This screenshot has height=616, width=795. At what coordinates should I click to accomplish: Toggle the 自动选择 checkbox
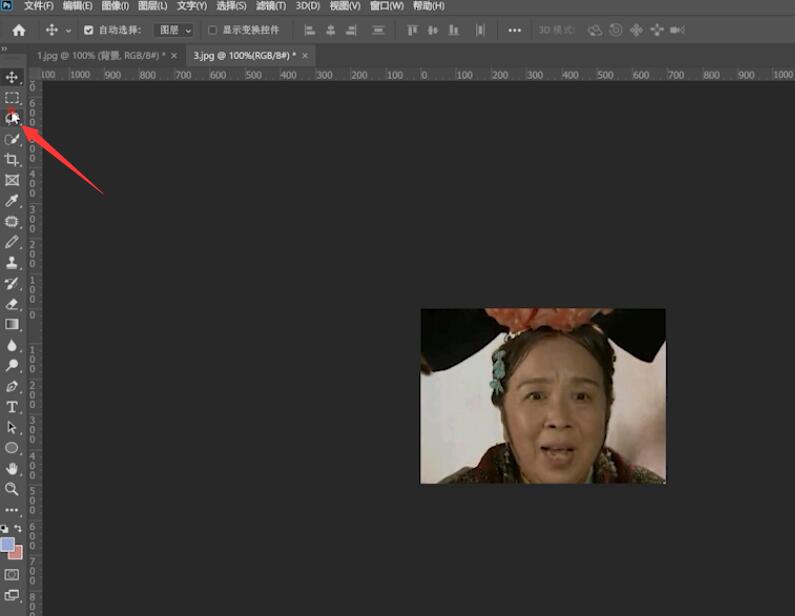[88, 30]
